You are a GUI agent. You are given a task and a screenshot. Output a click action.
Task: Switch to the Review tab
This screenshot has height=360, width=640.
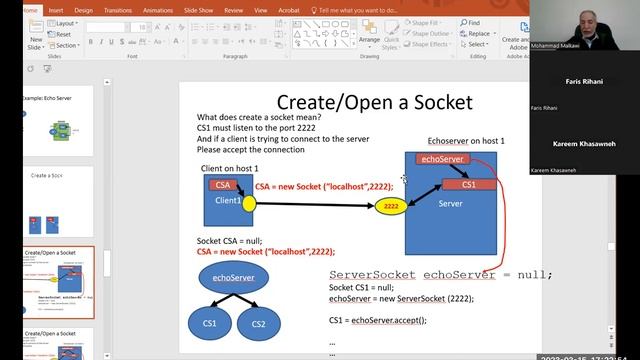coord(233,10)
